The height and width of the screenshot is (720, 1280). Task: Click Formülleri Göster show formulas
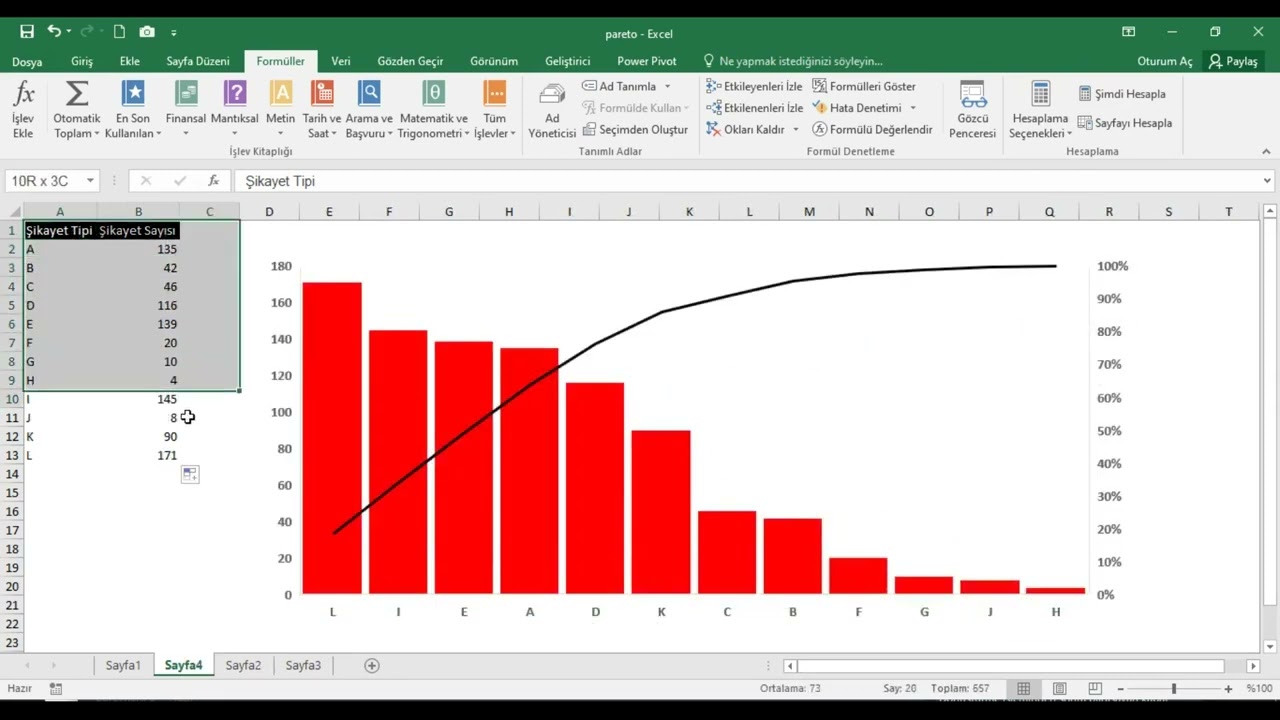pyautogui.click(x=864, y=86)
